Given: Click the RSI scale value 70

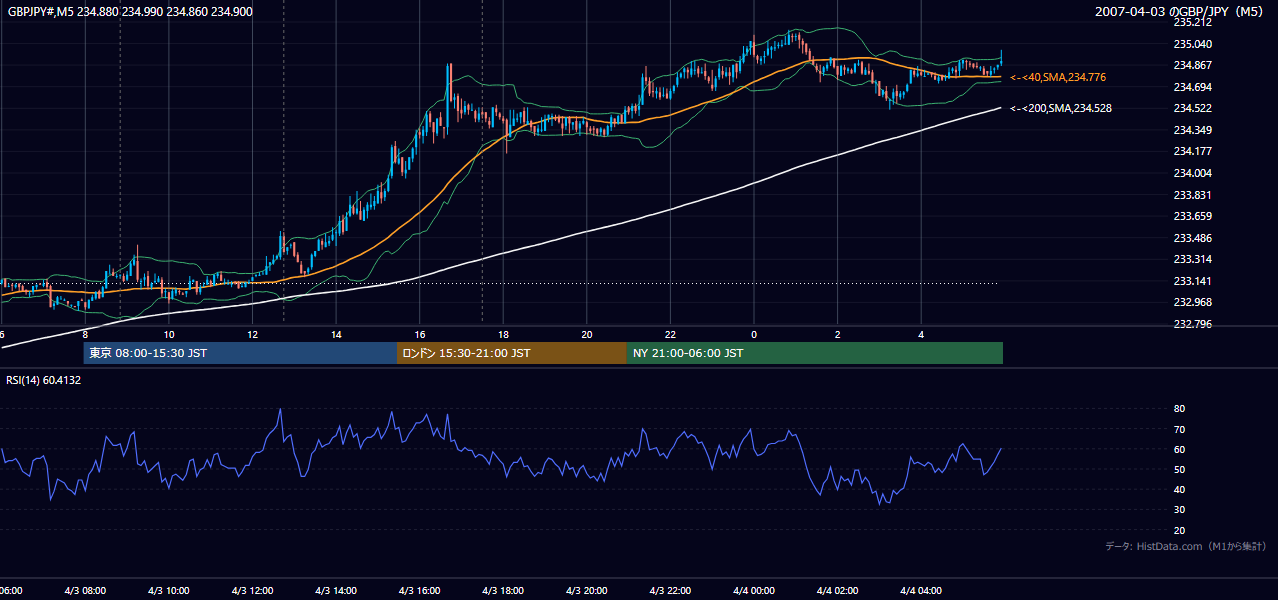Looking at the screenshot, I should click(x=1179, y=429).
